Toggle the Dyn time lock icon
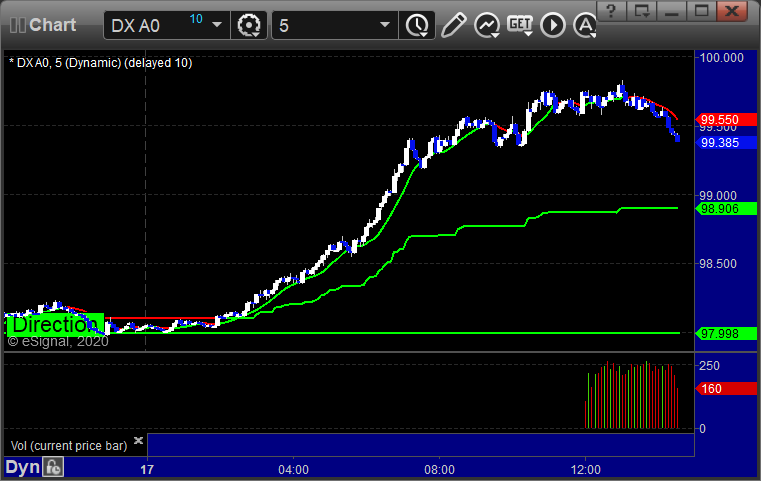Image resolution: width=761 pixels, height=481 pixels. [x=54, y=467]
